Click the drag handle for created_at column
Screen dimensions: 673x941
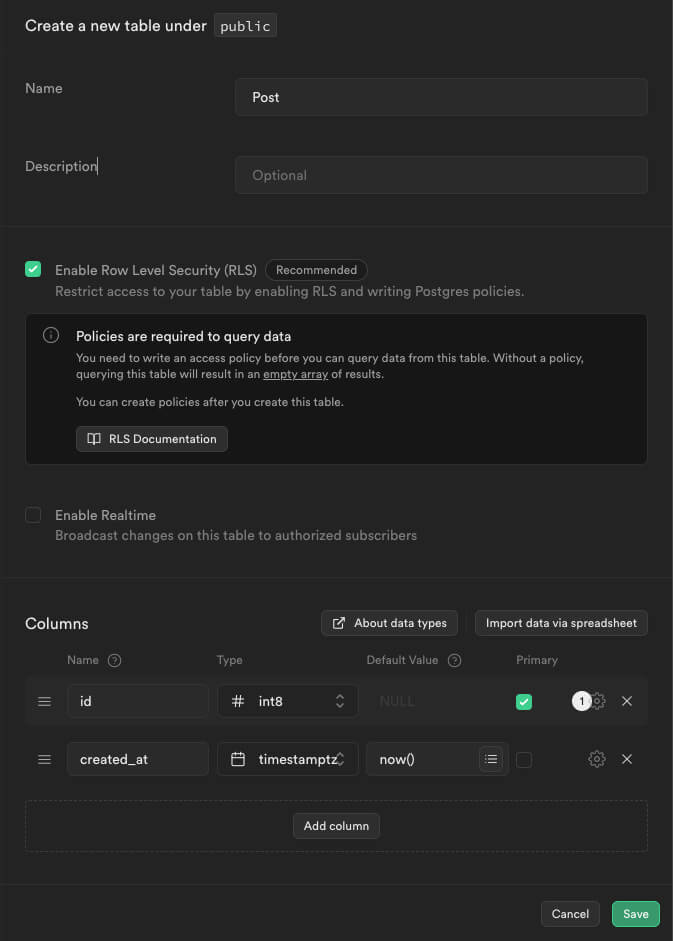click(x=44, y=760)
